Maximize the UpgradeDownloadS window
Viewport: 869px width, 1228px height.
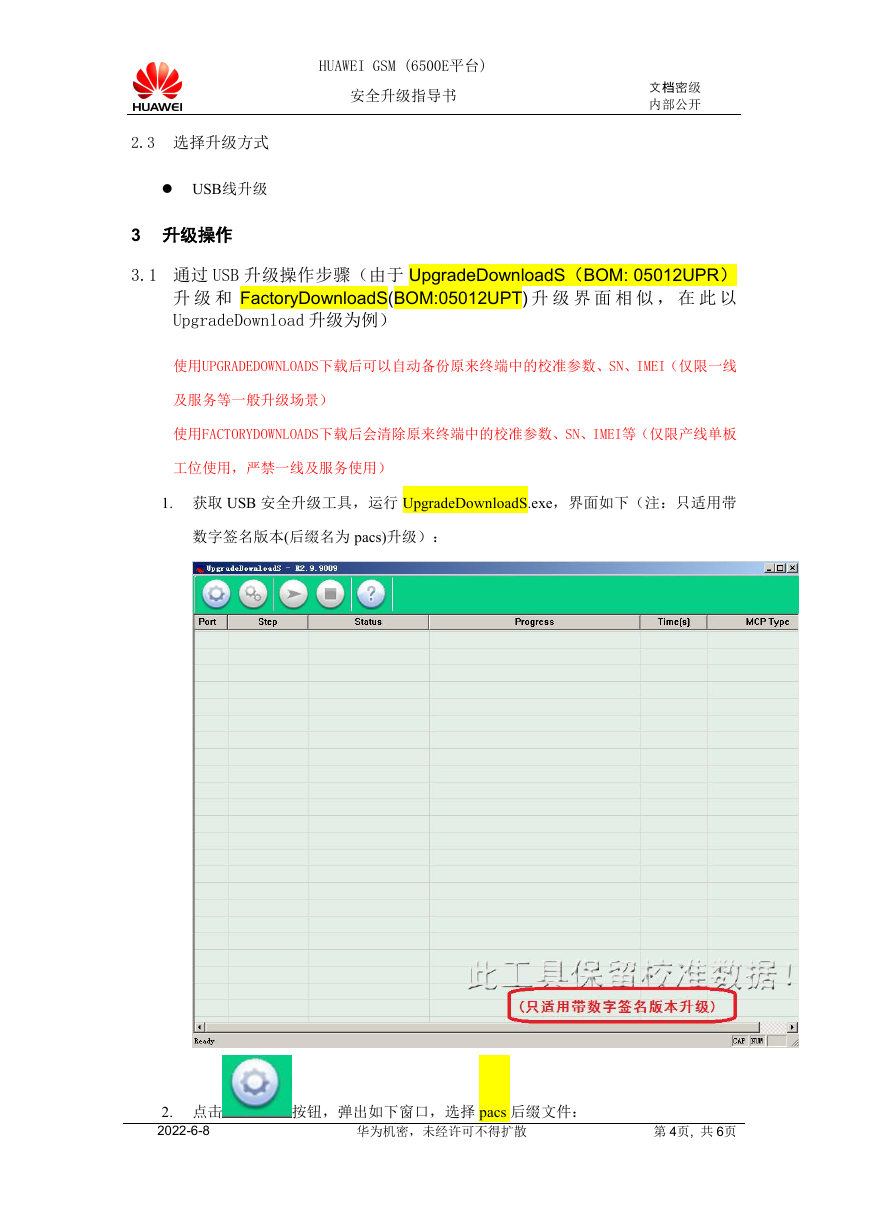coord(781,568)
